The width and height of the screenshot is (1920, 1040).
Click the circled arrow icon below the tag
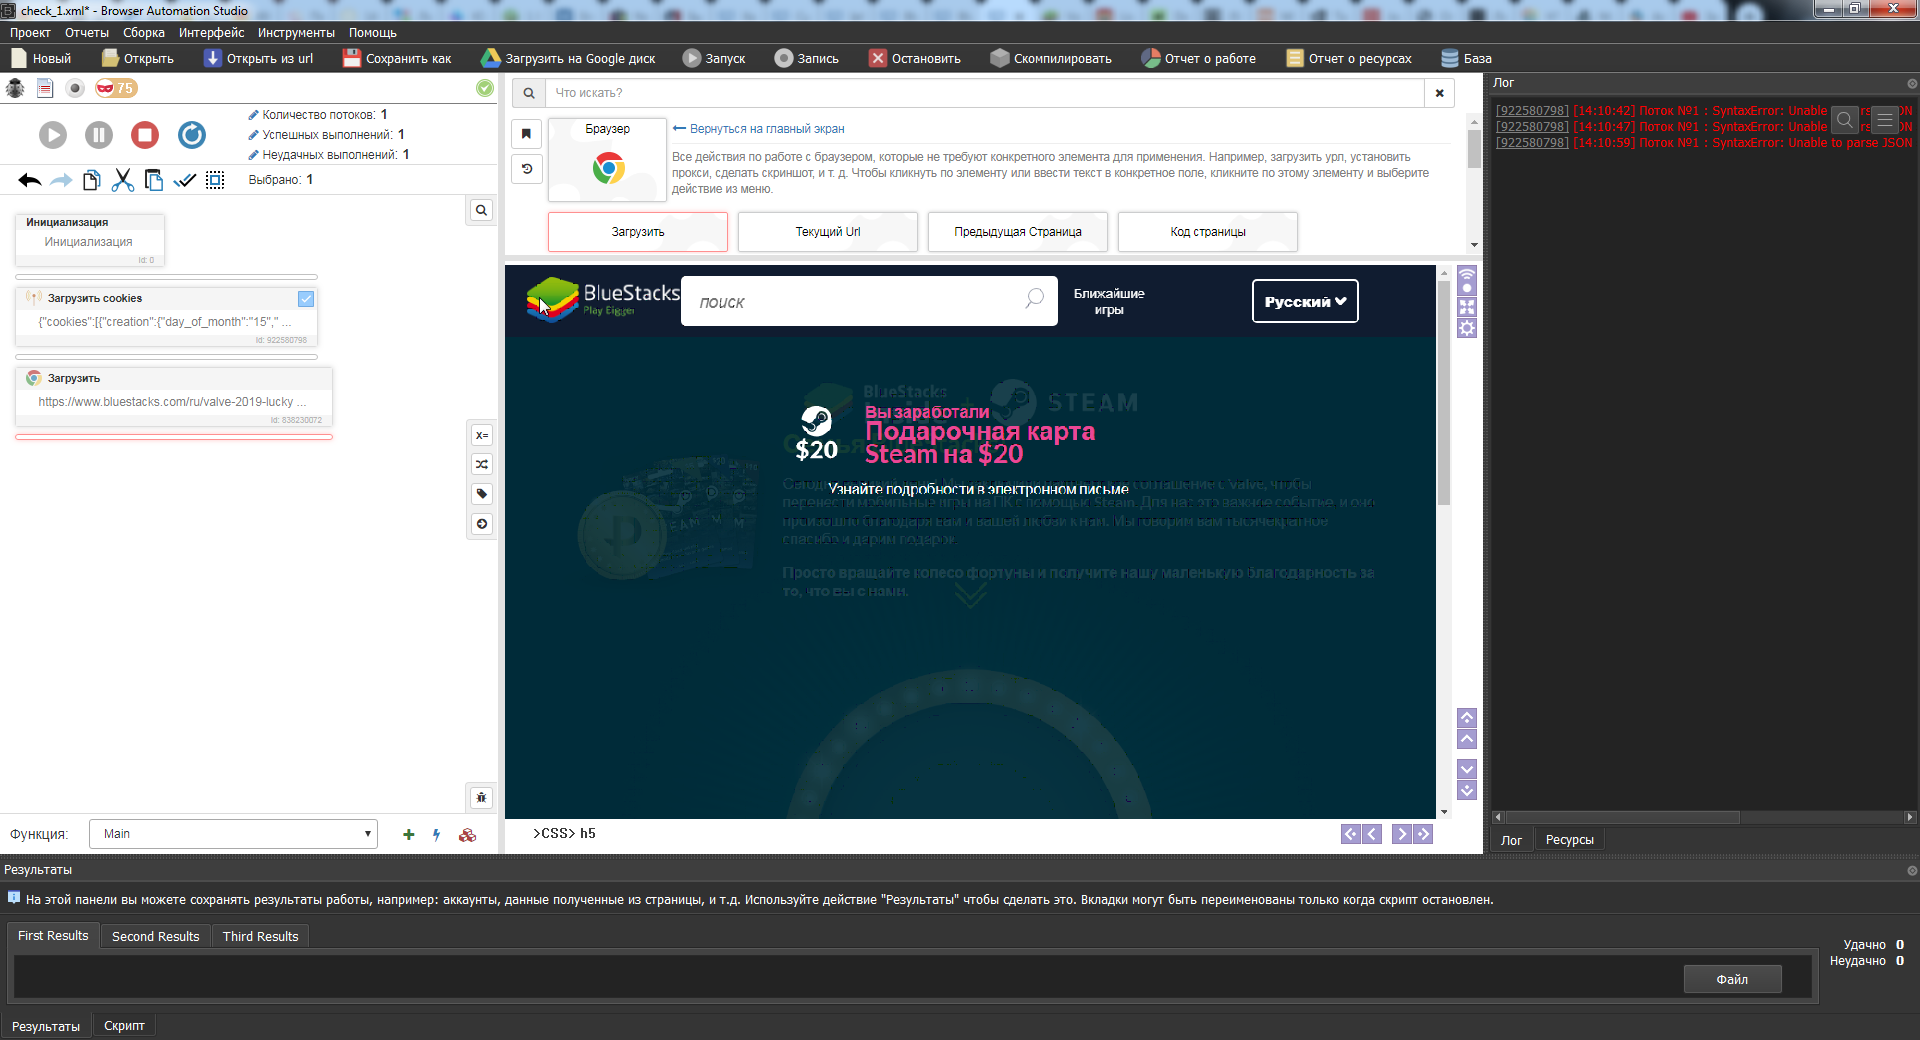pyautogui.click(x=482, y=524)
